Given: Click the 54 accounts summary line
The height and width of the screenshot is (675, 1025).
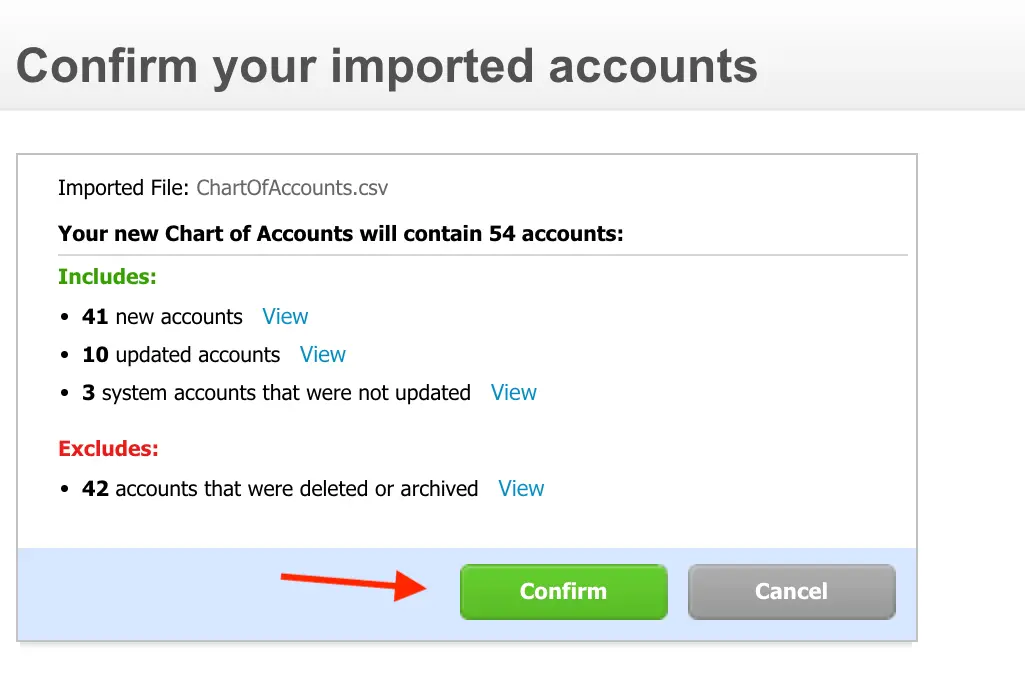Looking at the screenshot, I should click(x=340, y=233).
